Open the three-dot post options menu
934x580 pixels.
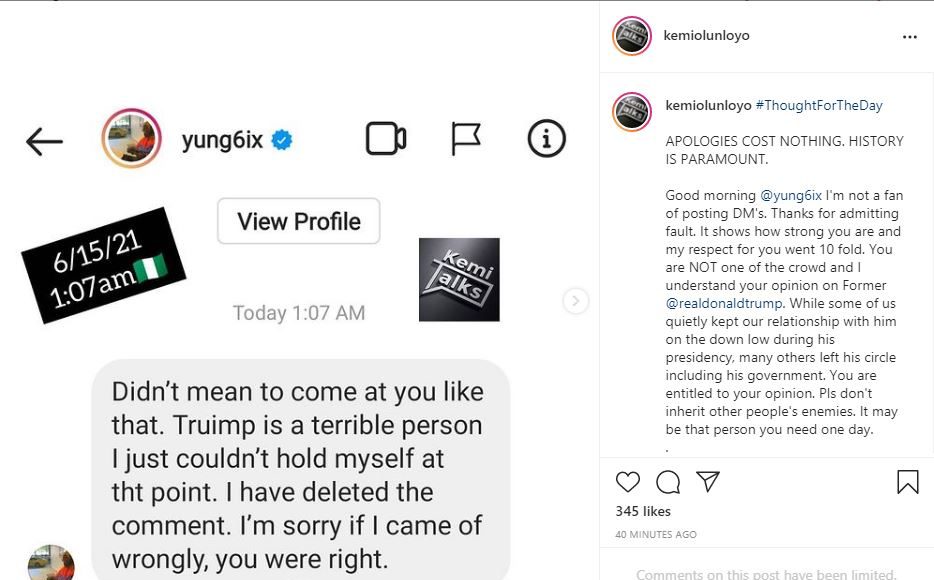tap(909, 36)
